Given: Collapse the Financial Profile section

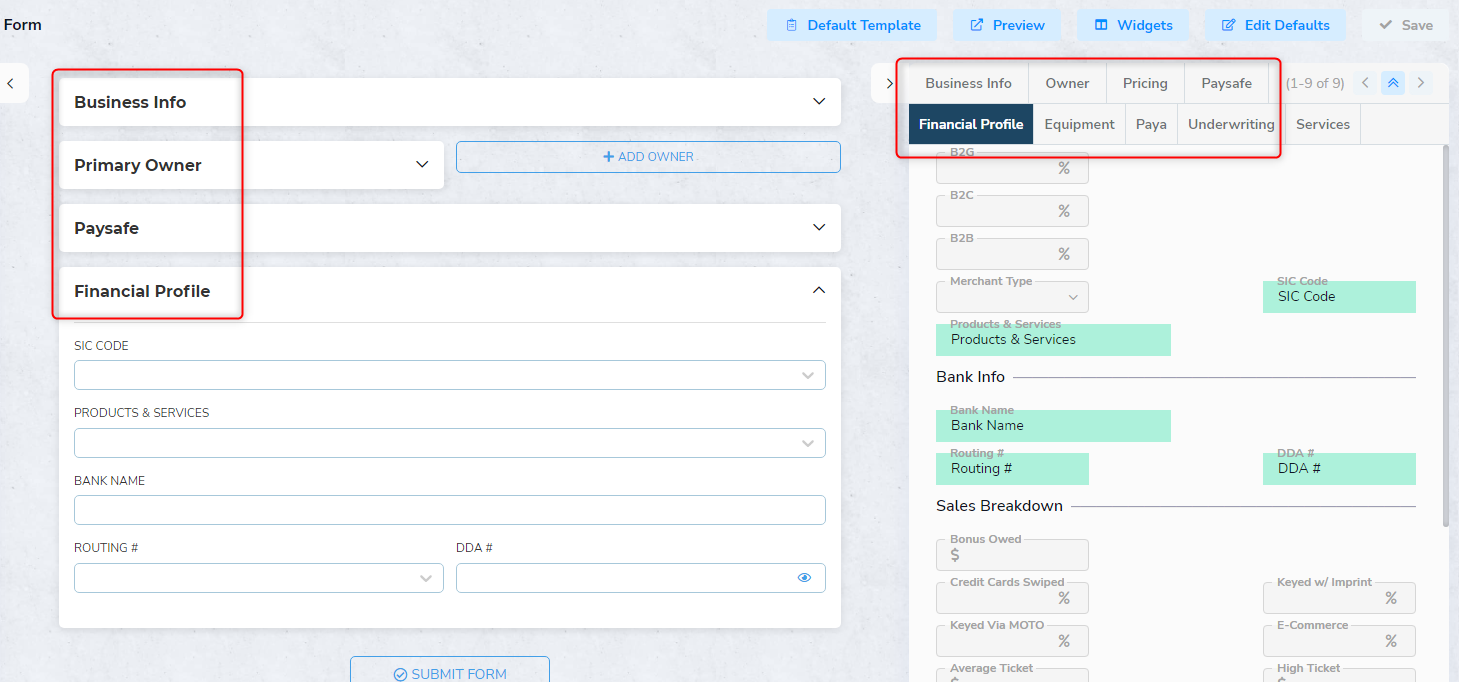Looking at the screenshot, I should pos(819,291).
